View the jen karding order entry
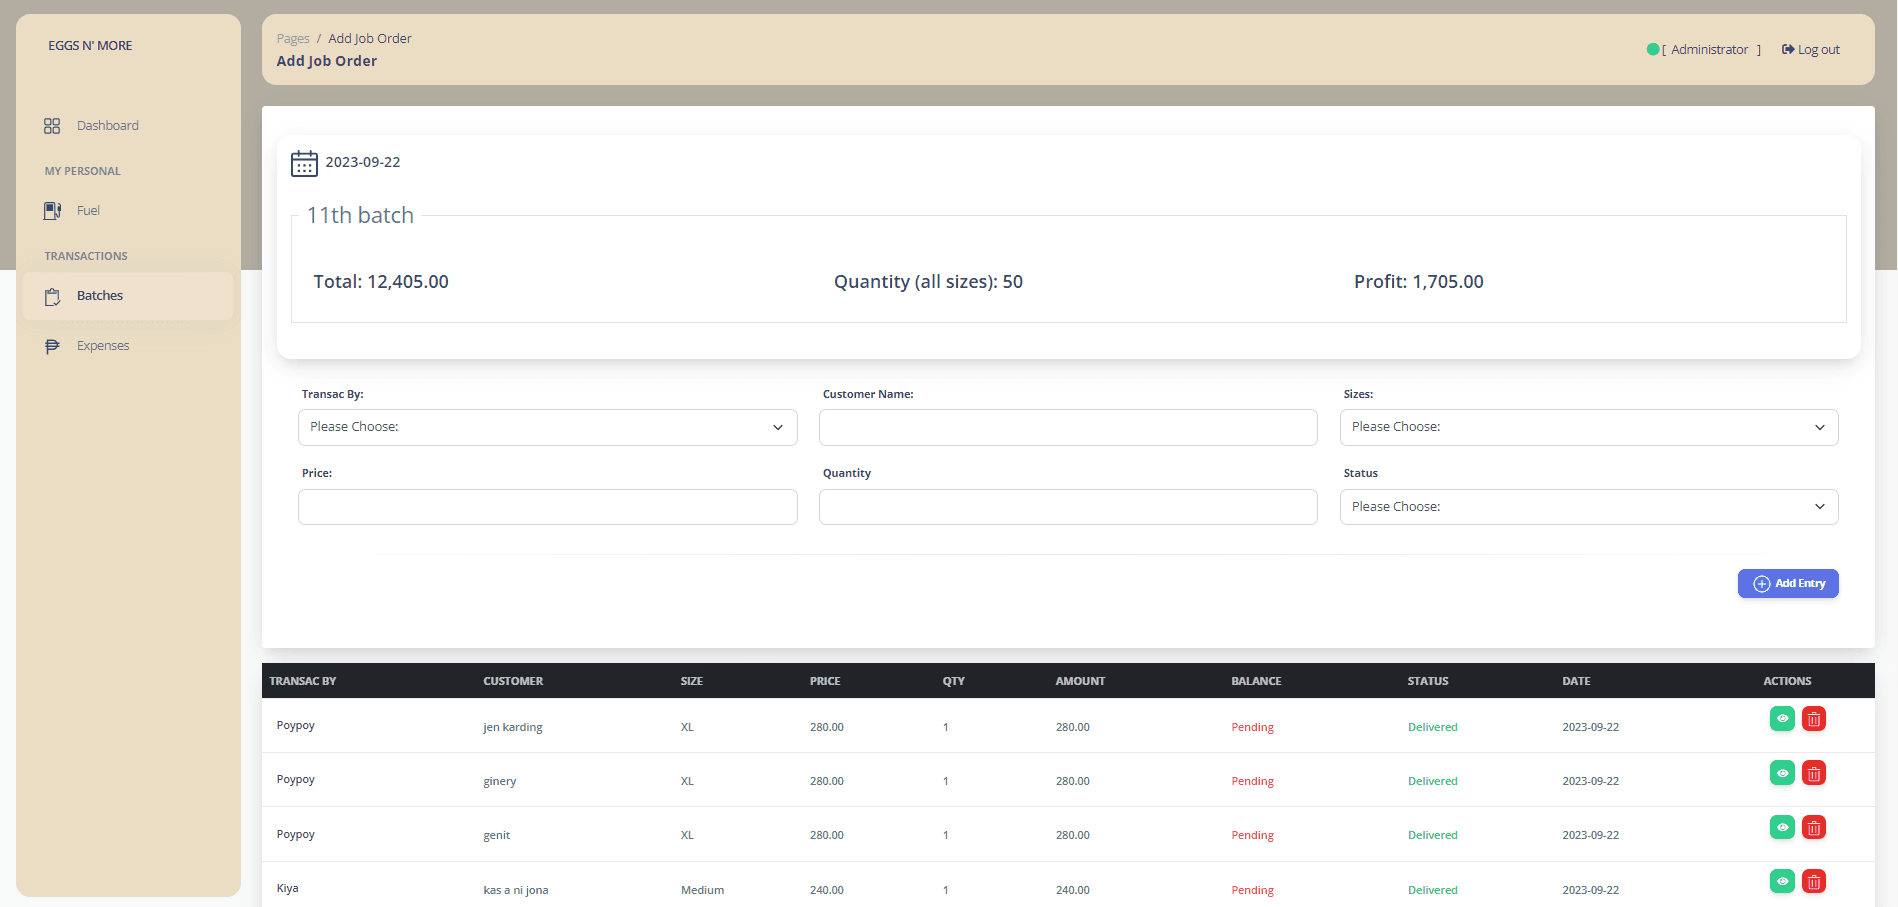The width and height of the screenshot is (1898, 907). [x=1782, y=718]
